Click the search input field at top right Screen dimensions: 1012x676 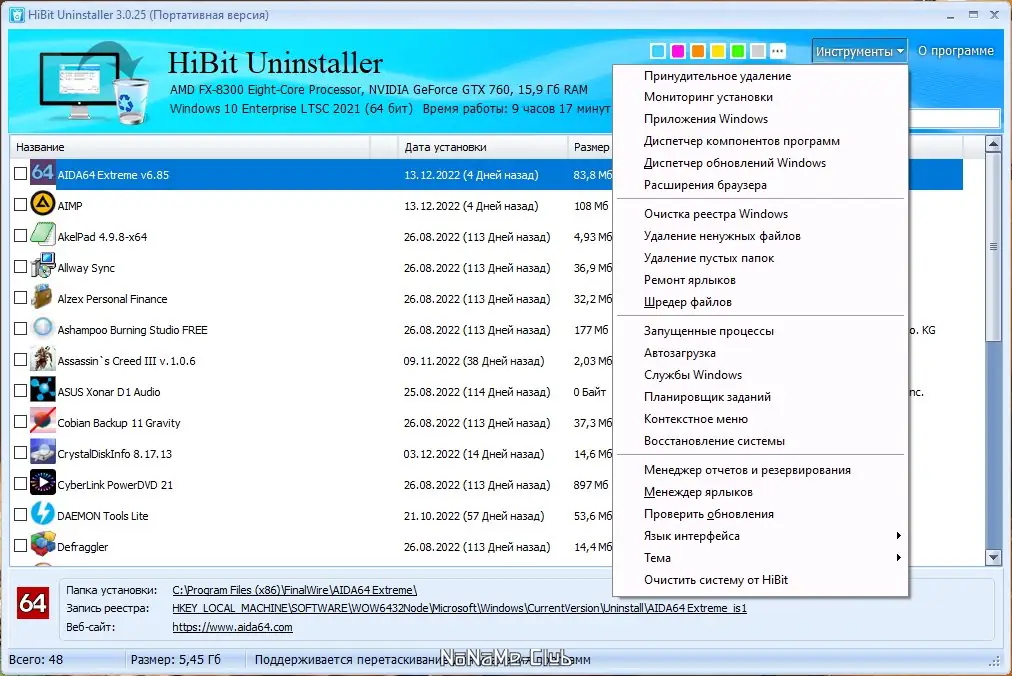(954, 118)
